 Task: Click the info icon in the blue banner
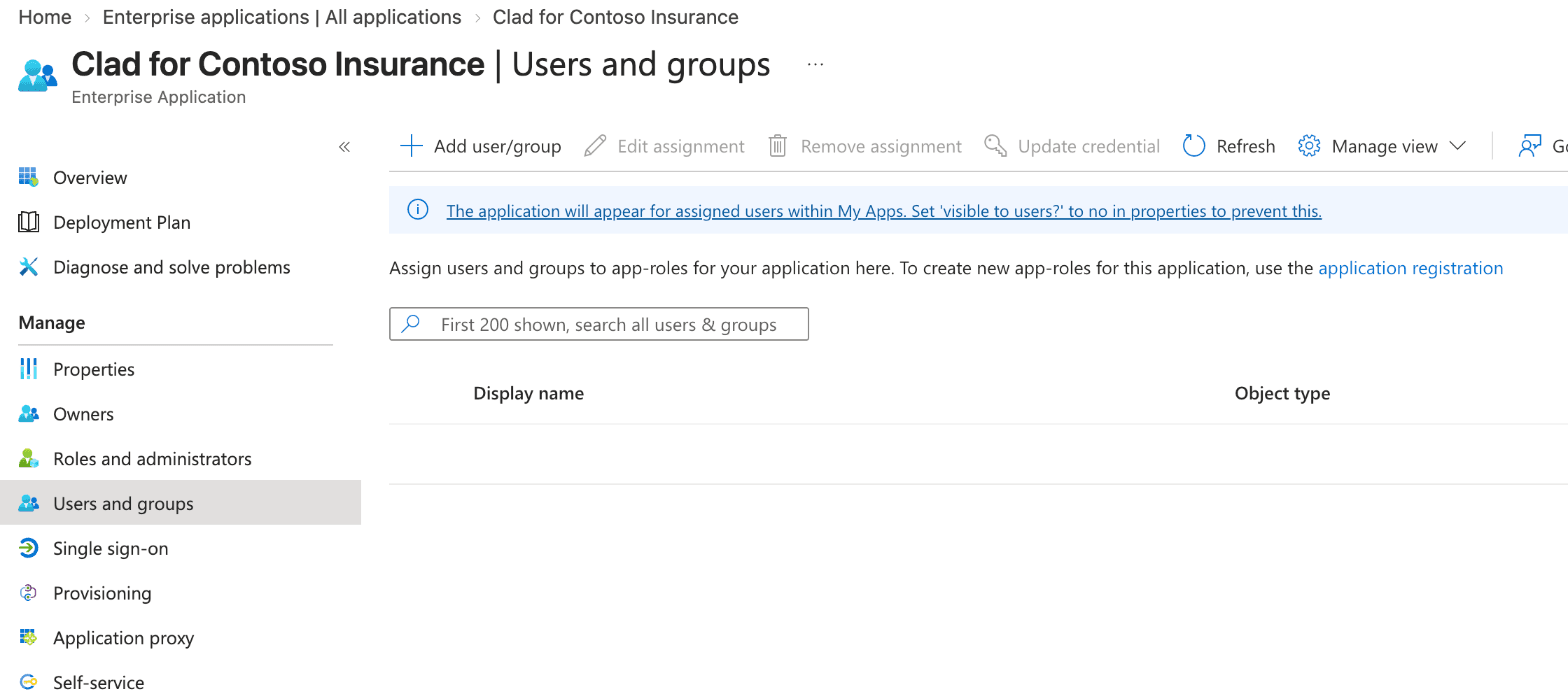coord(418,210)
